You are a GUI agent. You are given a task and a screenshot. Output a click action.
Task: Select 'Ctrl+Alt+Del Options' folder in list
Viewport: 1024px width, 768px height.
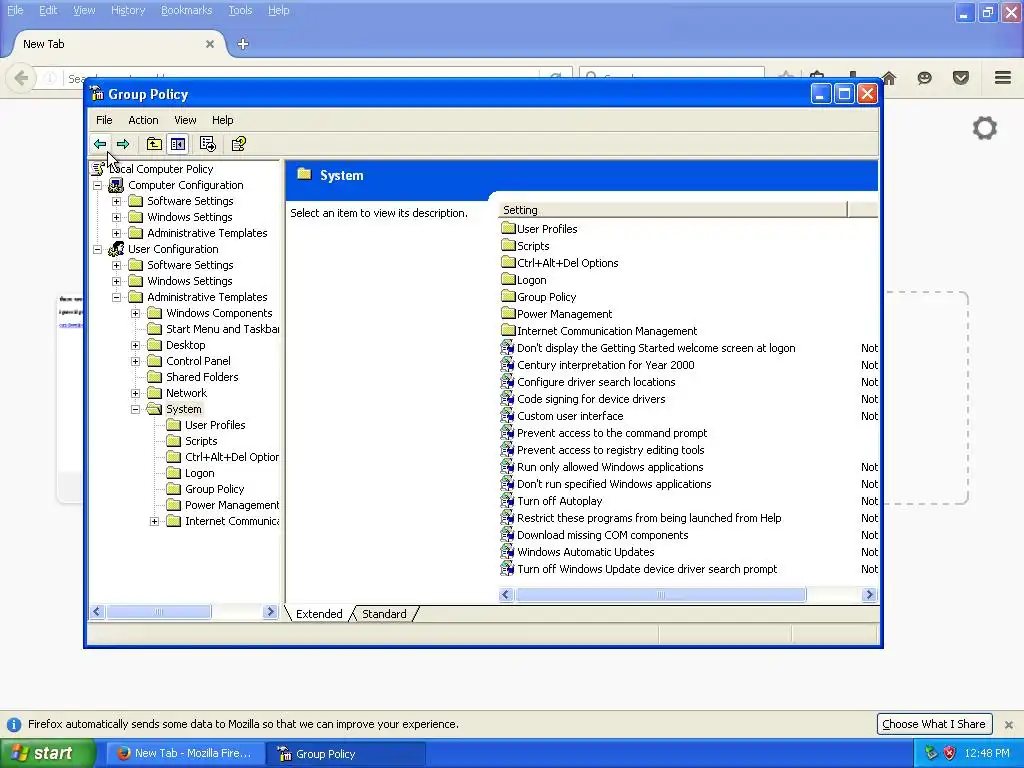point(568,263)
